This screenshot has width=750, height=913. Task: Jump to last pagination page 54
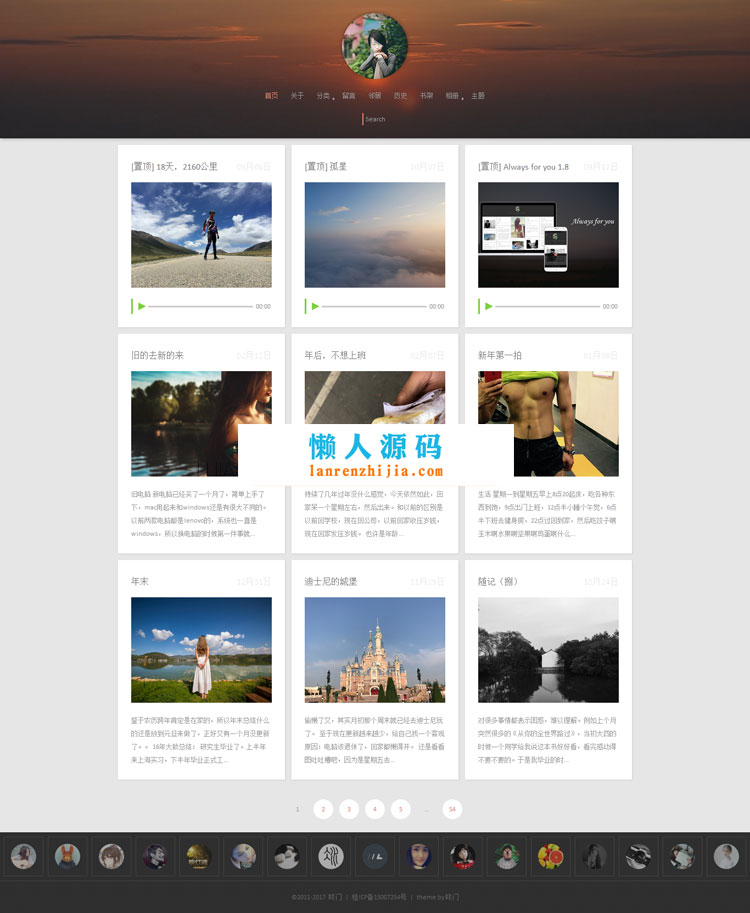click(452, 809)
